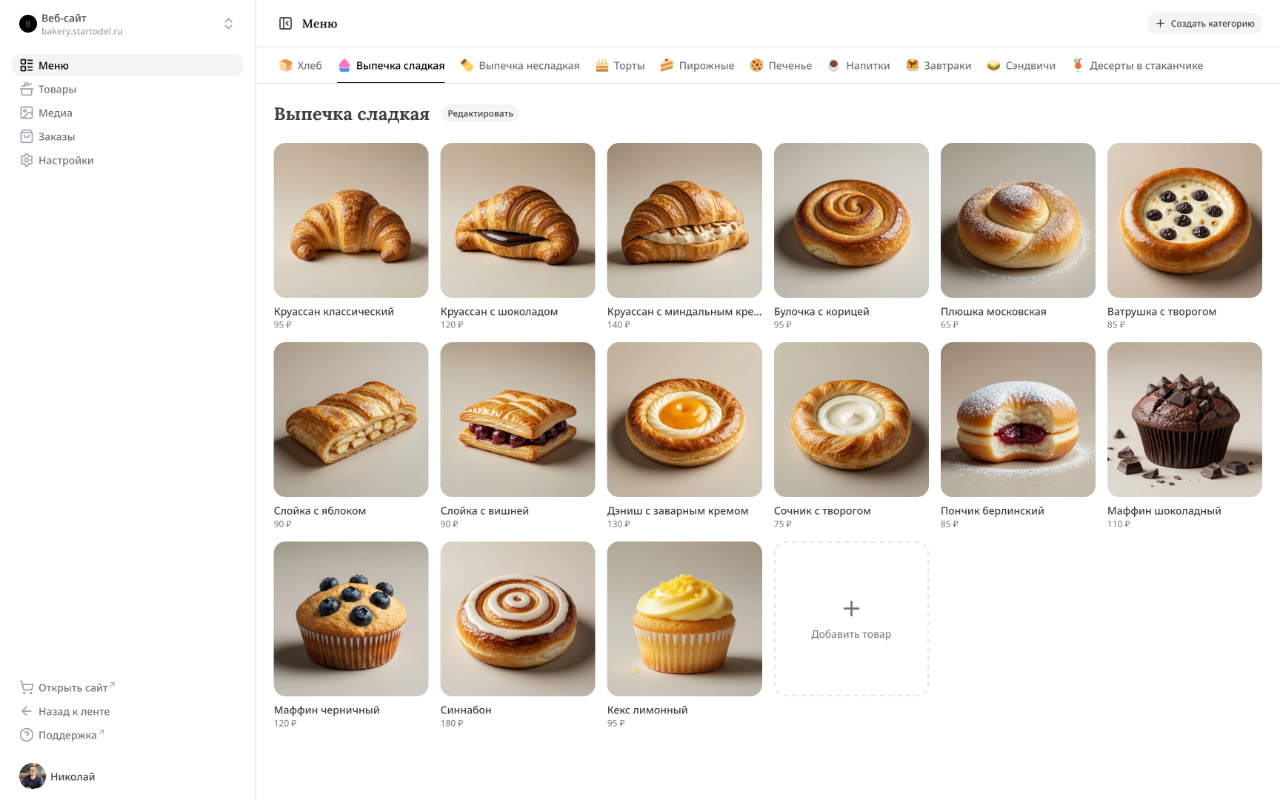The image size is (1280, 800).
Task: Select the Маффин шоколадный product image
Action: (x=1184, y=420)
